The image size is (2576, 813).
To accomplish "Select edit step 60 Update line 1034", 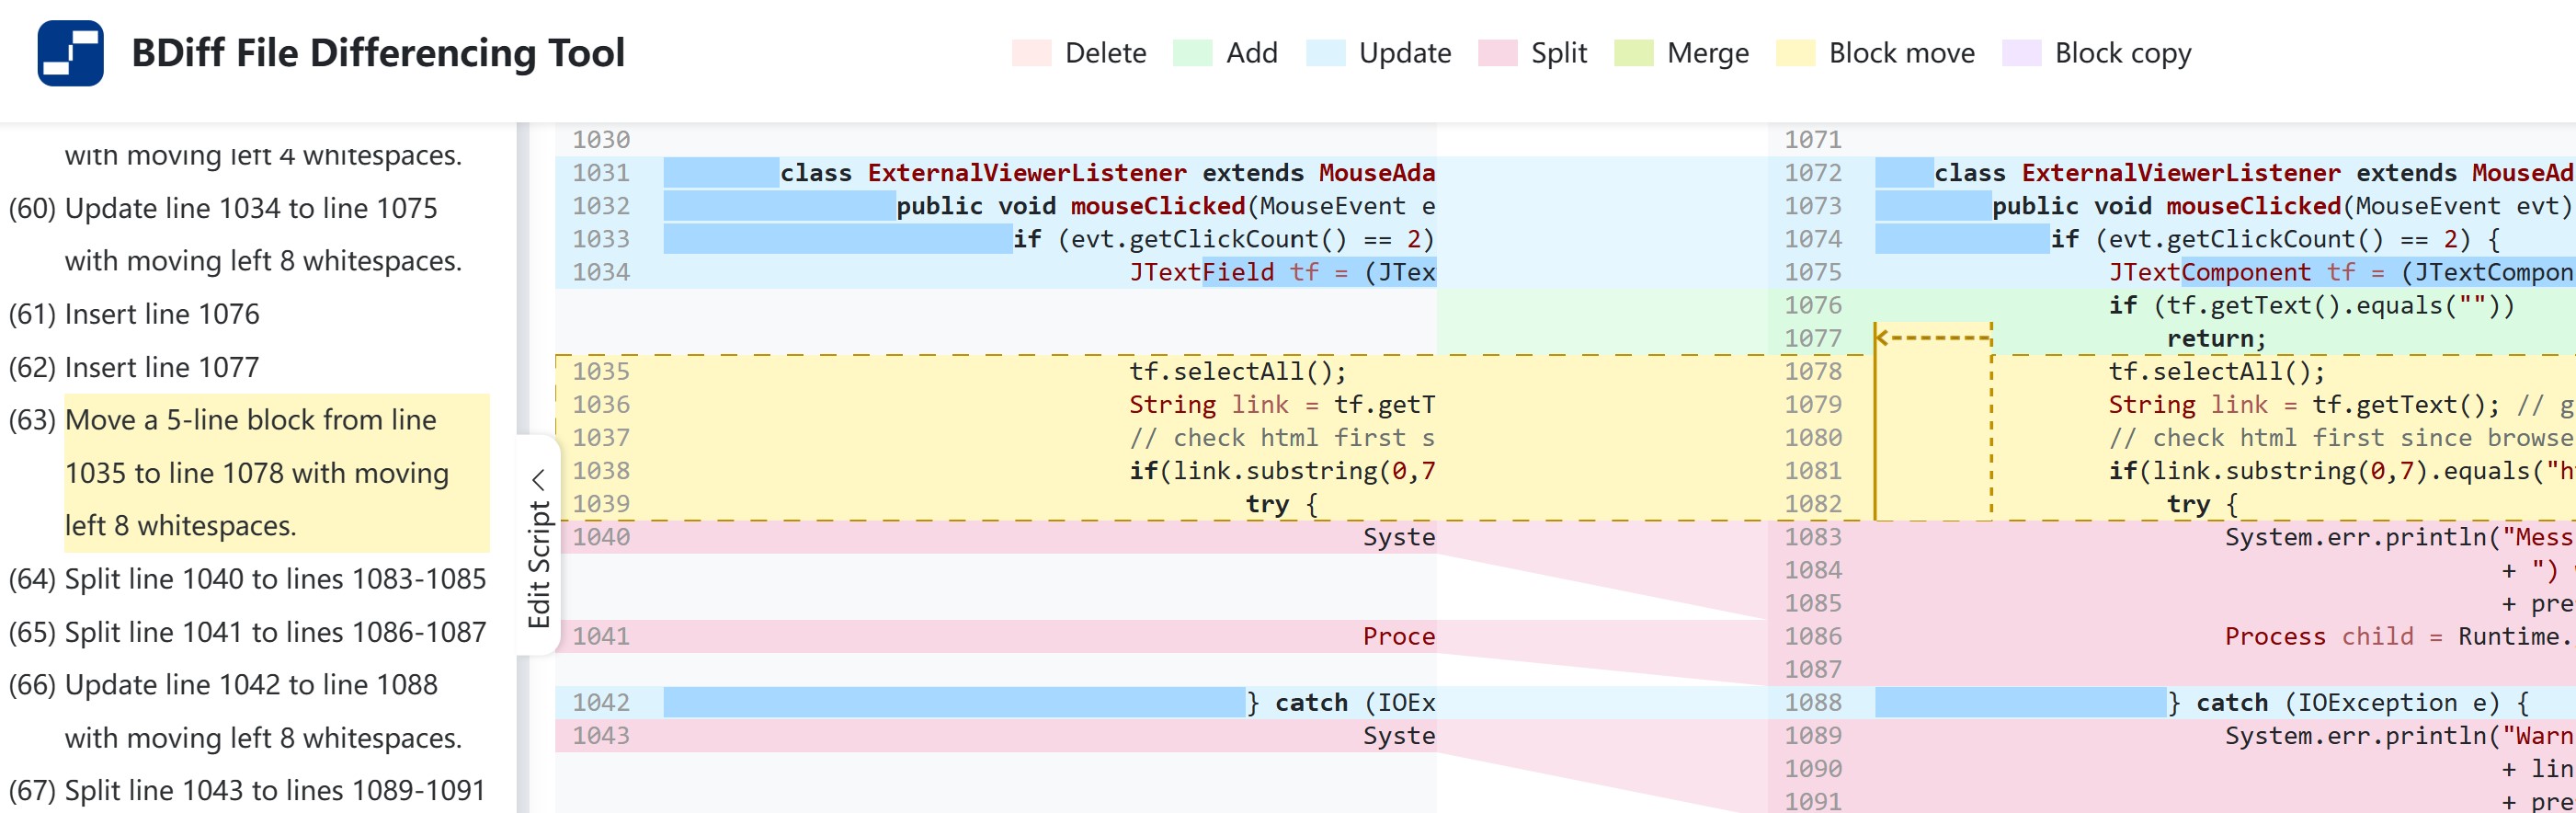I will coord(250,209).
